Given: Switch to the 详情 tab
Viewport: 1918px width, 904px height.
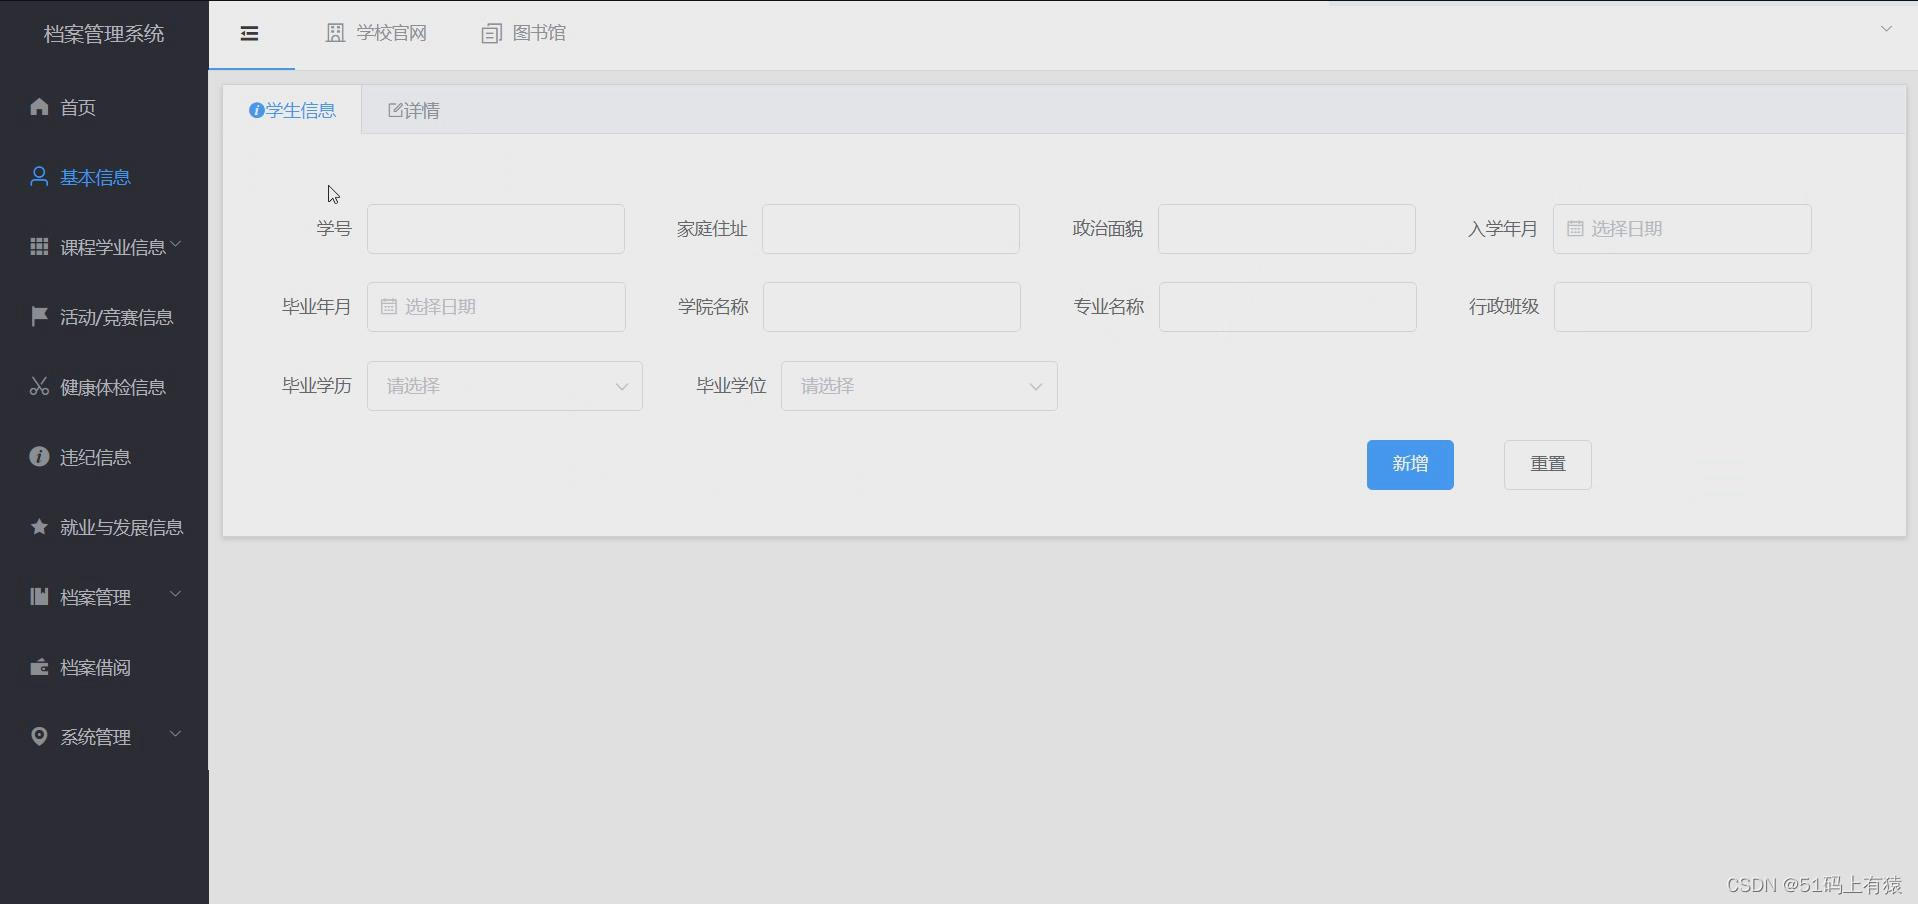Looking at the screenshot, I should click(x=413, y=110).
